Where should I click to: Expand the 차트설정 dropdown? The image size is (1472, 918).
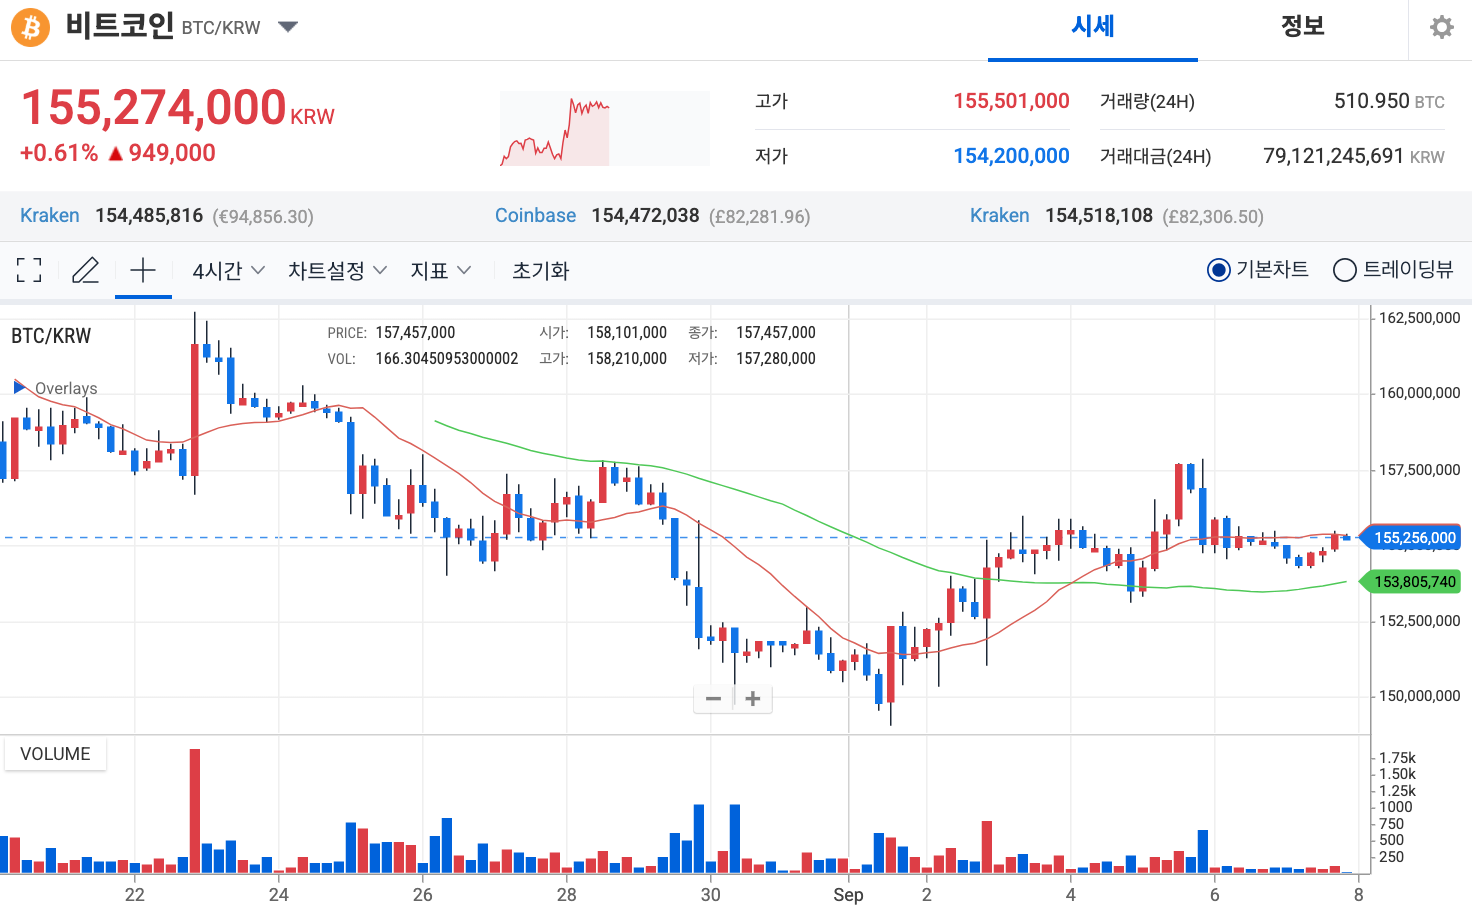pos(337,271)
